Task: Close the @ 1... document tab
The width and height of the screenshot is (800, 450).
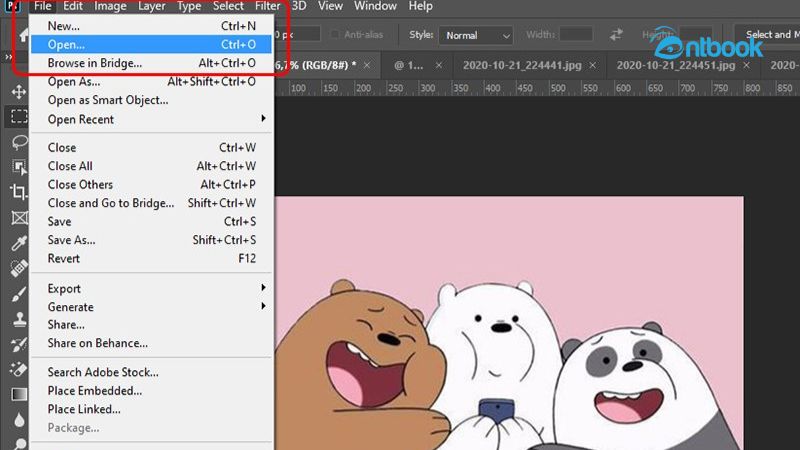Action: (x=439, y=65)
